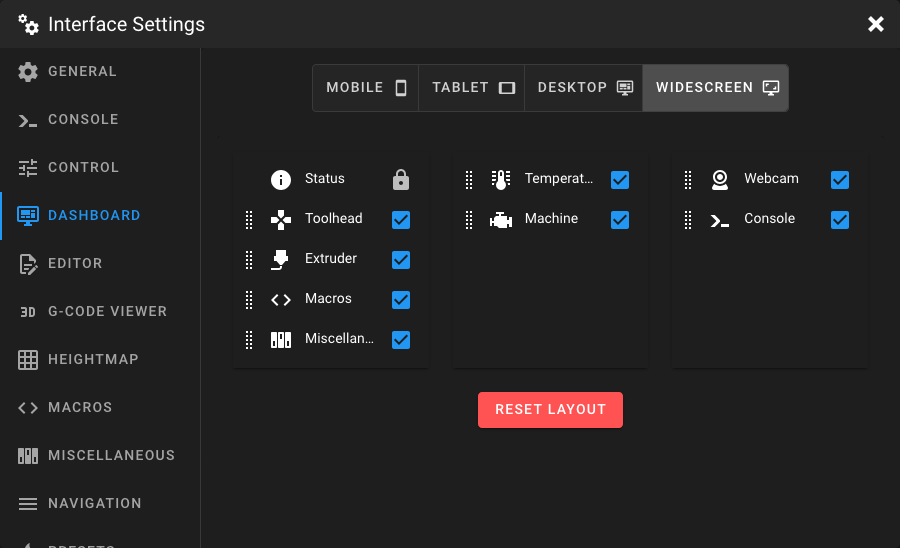Grab the drag handle of Toolhead row
This screenshot has width=900, height=548.
[249, 220]
